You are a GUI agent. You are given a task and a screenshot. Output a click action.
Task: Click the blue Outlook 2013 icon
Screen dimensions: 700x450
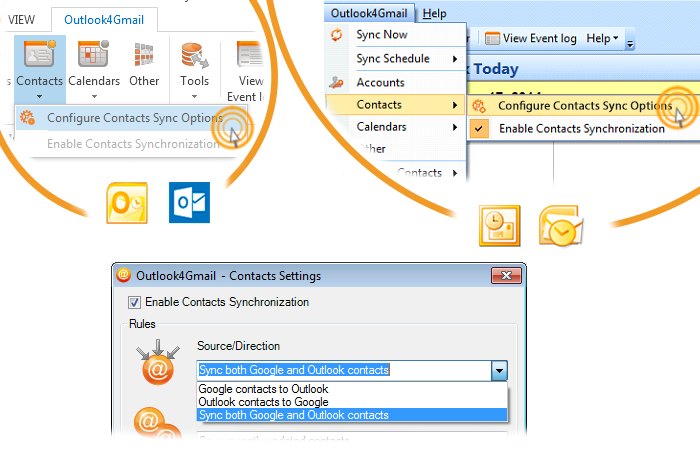[x=189, y=202]
